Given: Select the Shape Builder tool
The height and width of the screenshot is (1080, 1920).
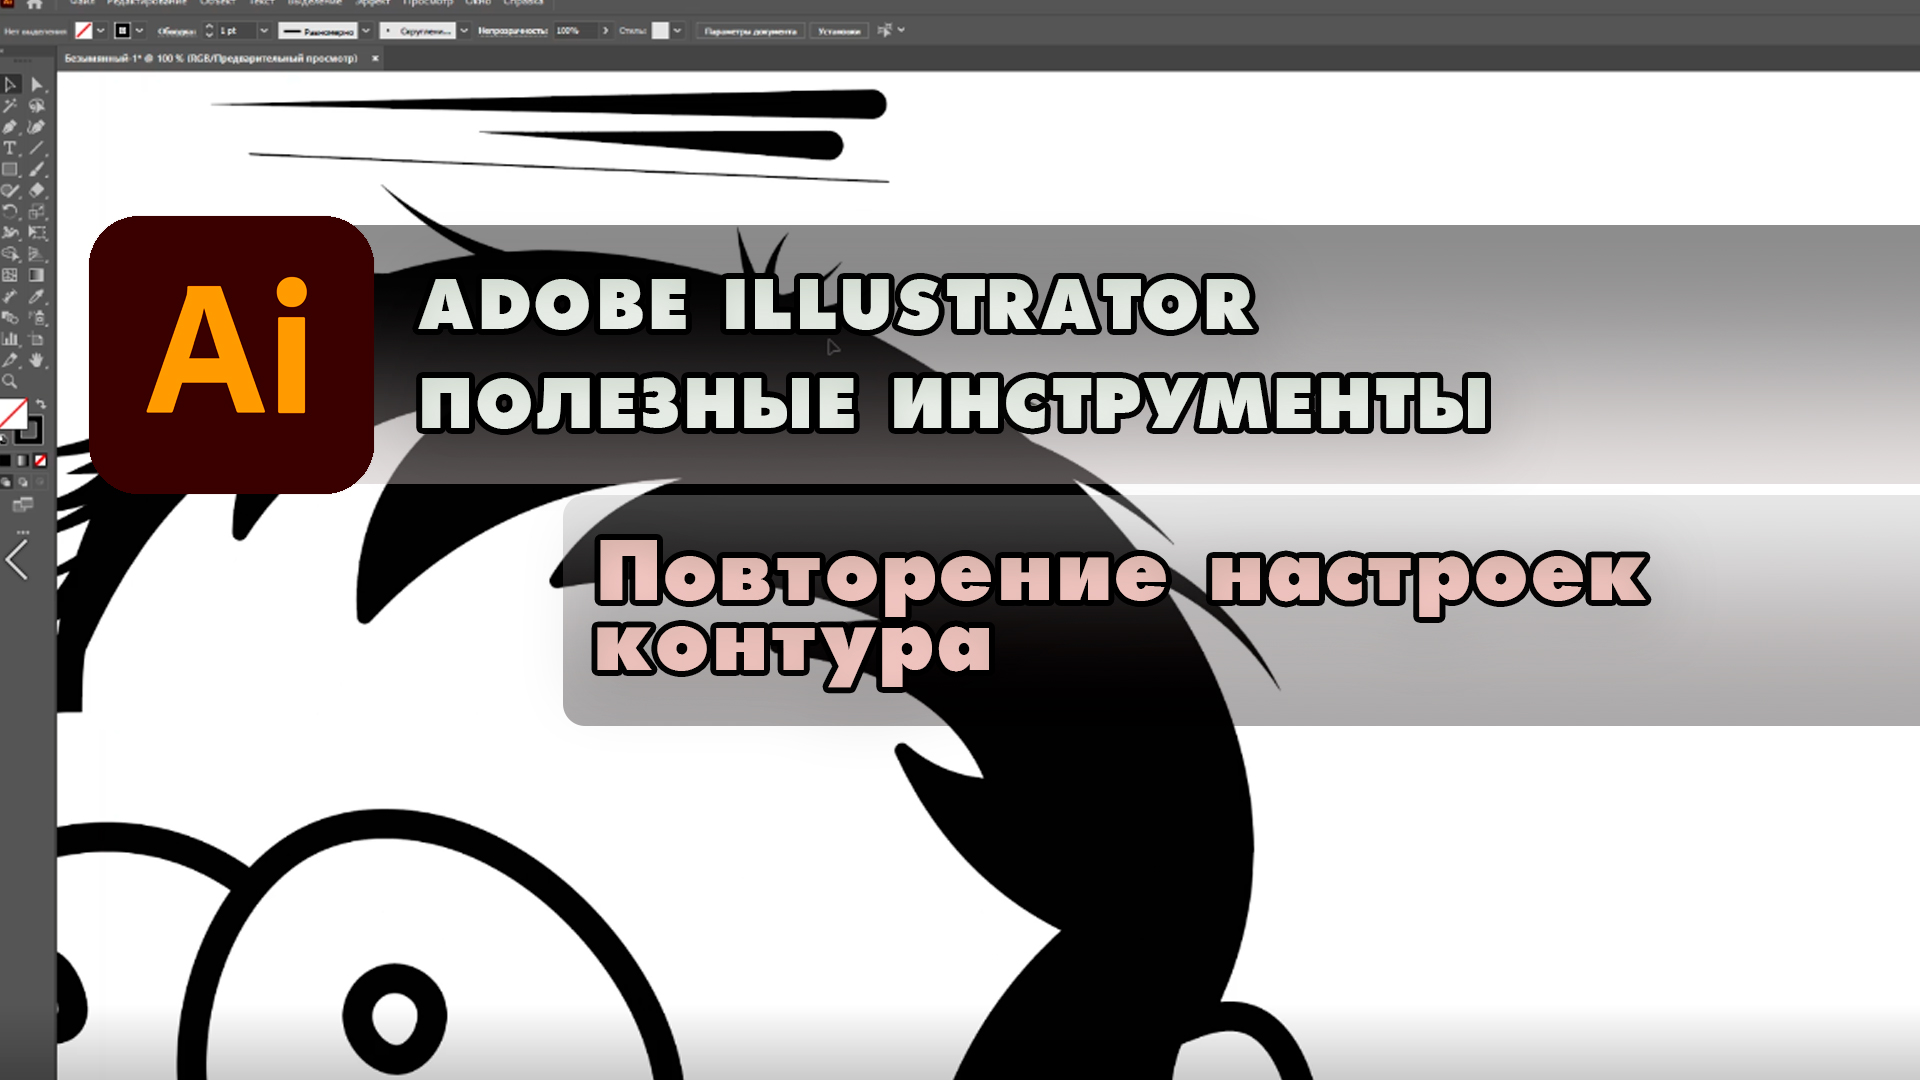Looking at the screenshot, I should point(11,254).
